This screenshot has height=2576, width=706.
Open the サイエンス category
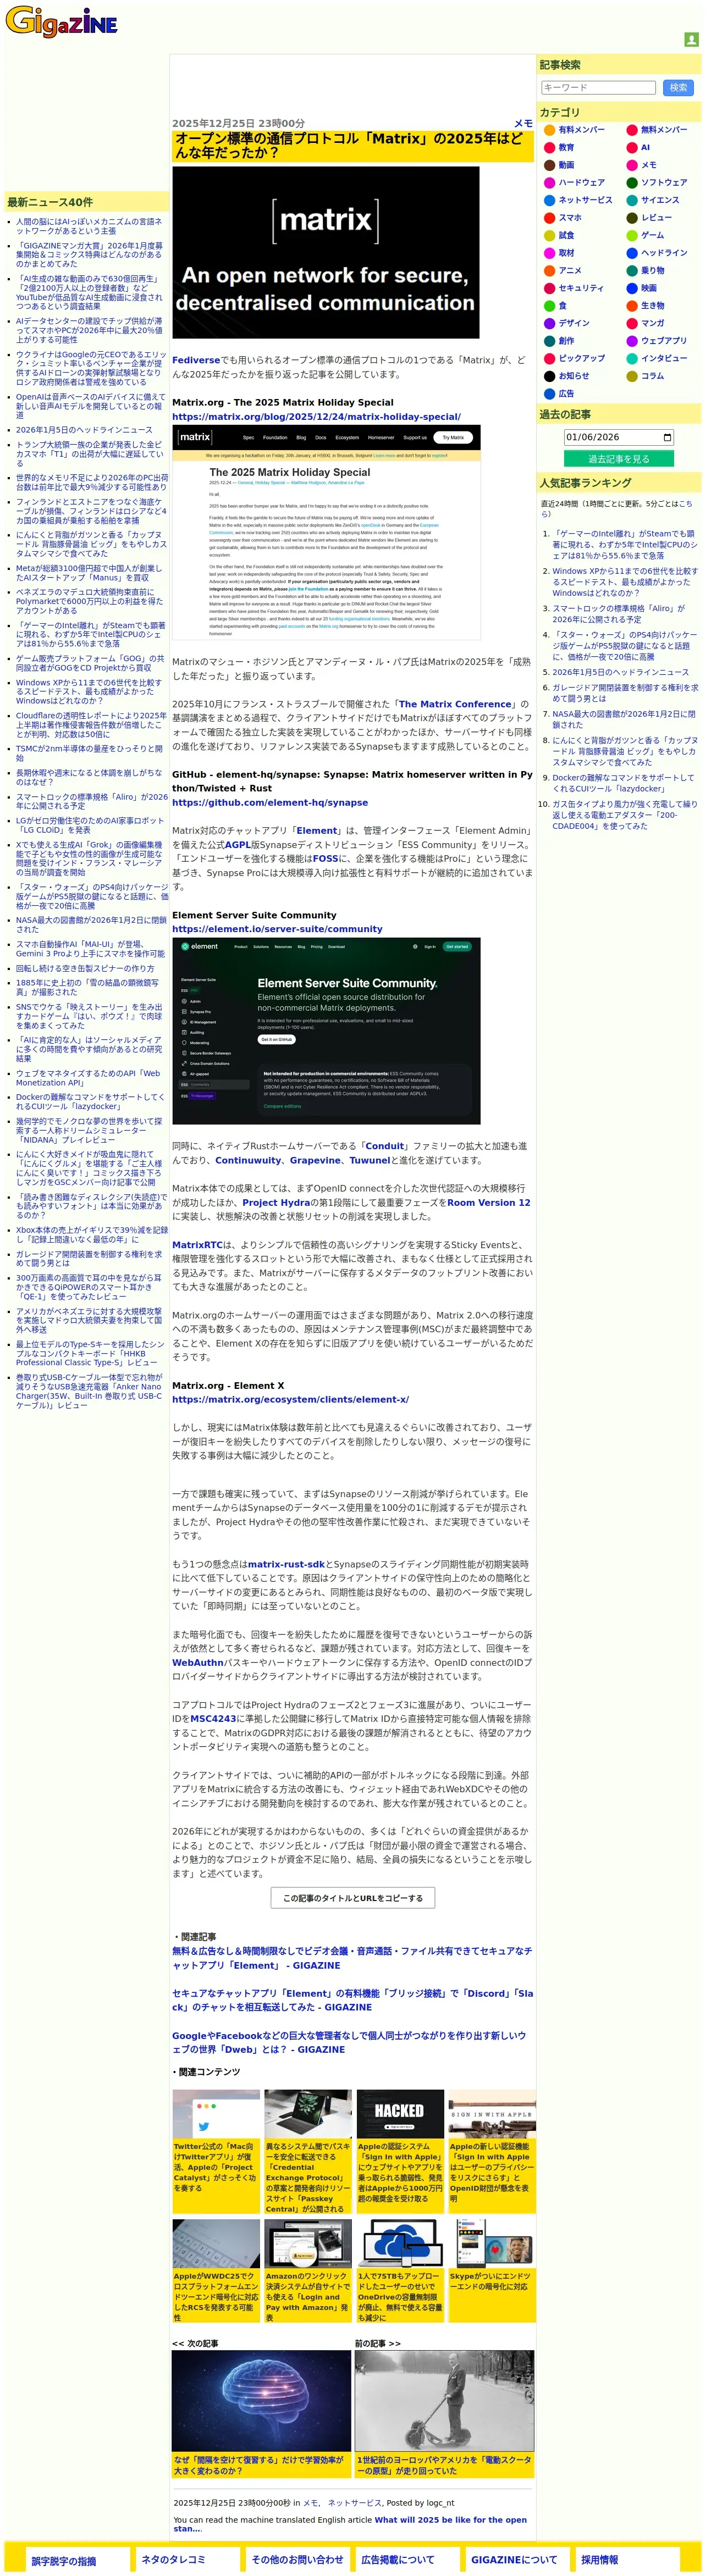pyautogui.click(x=660, y=200)
